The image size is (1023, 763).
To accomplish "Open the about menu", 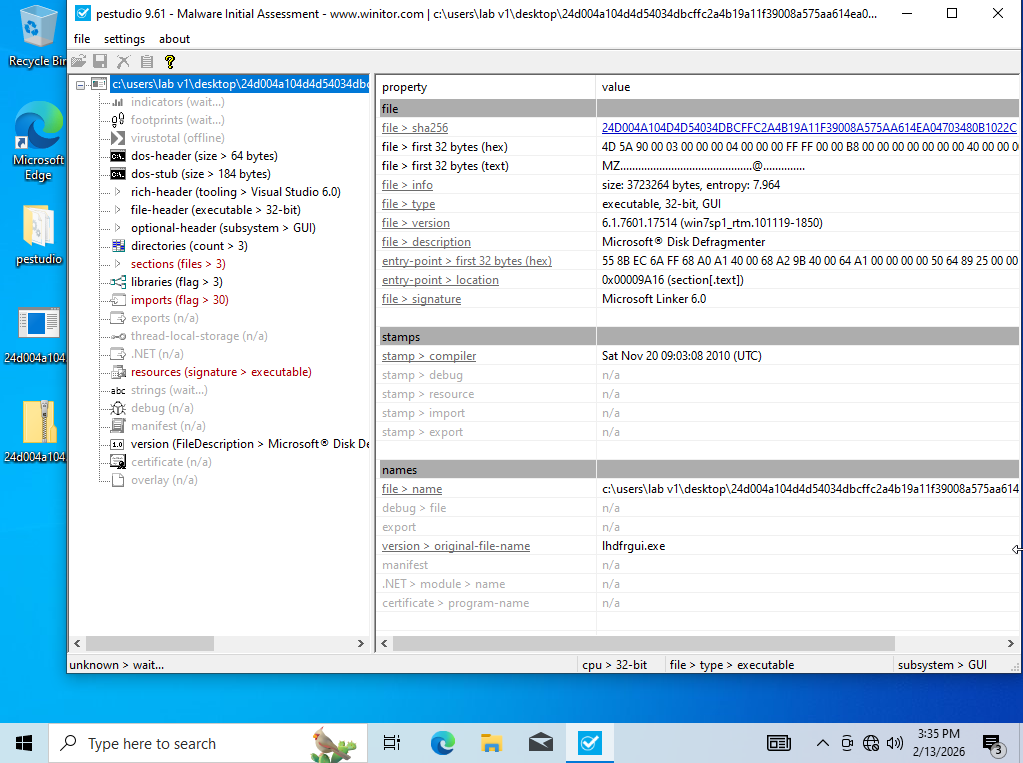I will click(174, 39).
